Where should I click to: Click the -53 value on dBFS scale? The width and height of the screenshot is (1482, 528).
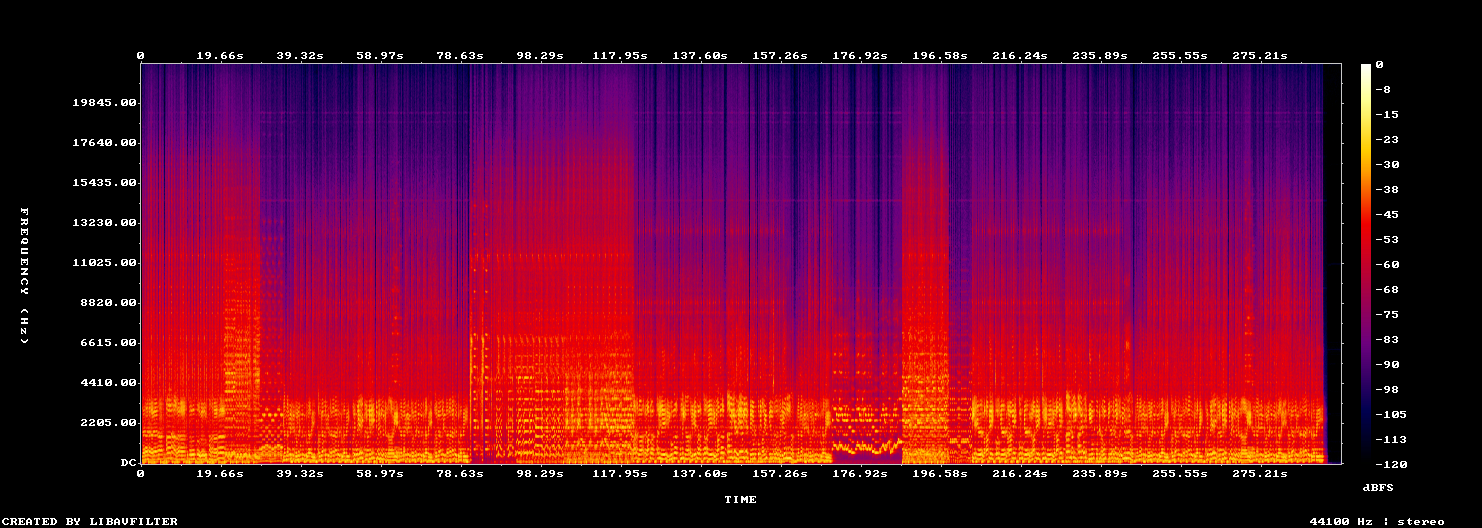[1387, 239]
